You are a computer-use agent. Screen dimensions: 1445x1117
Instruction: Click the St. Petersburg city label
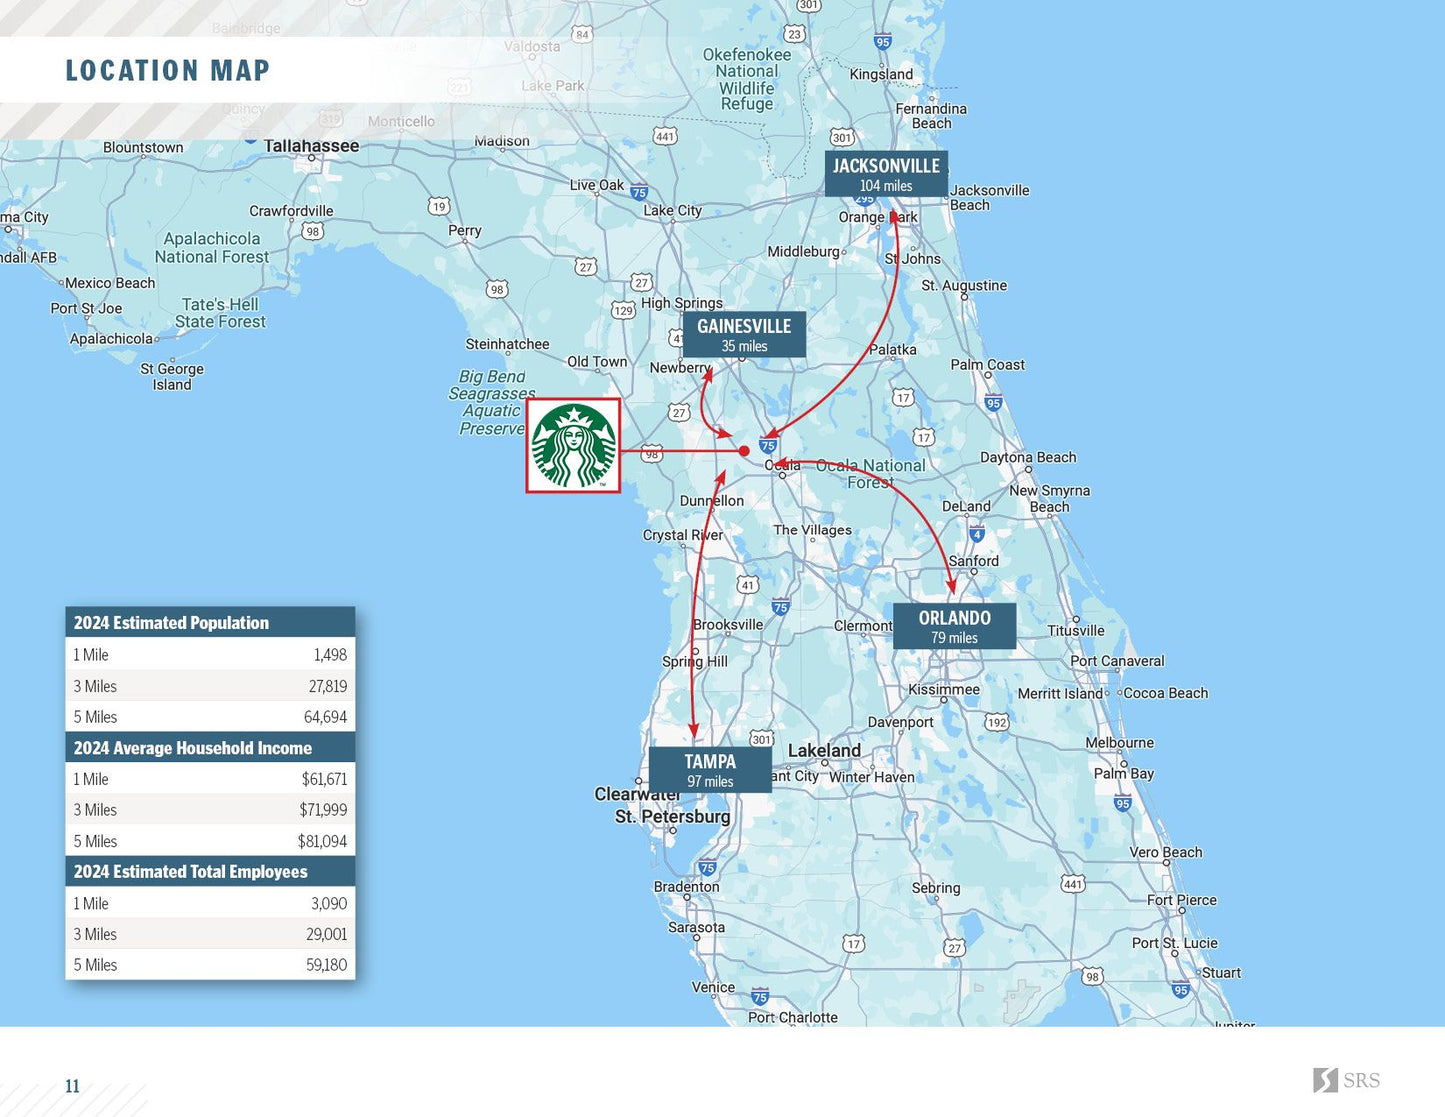[673, 816]
